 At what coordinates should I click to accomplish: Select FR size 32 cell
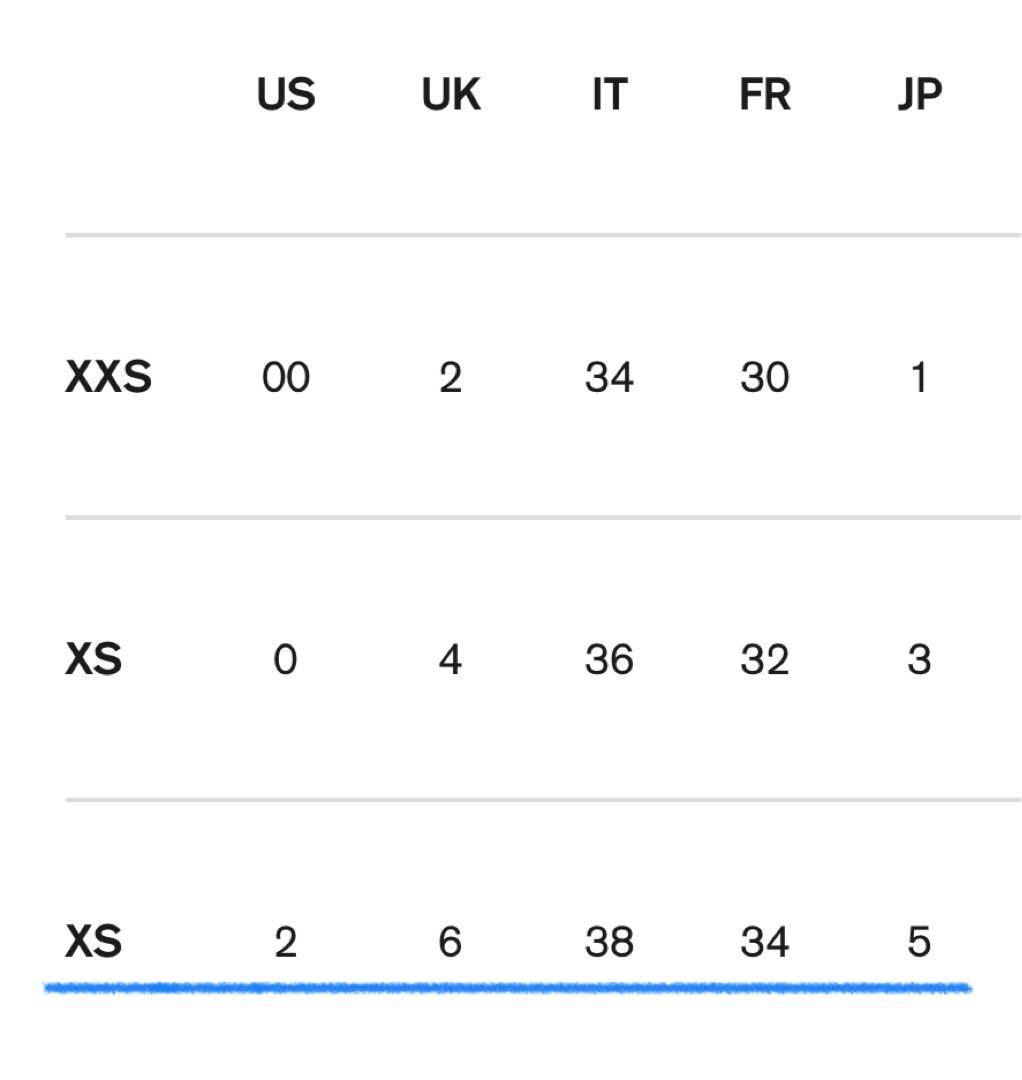(764, 659)
